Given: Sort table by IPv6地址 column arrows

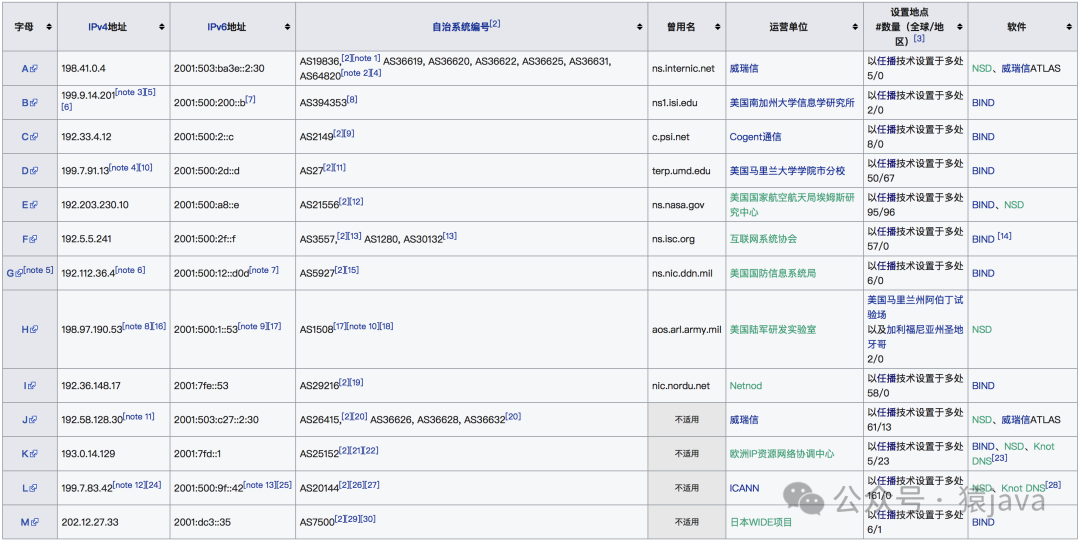Looking at the screenshot, I should click(287, 27).
